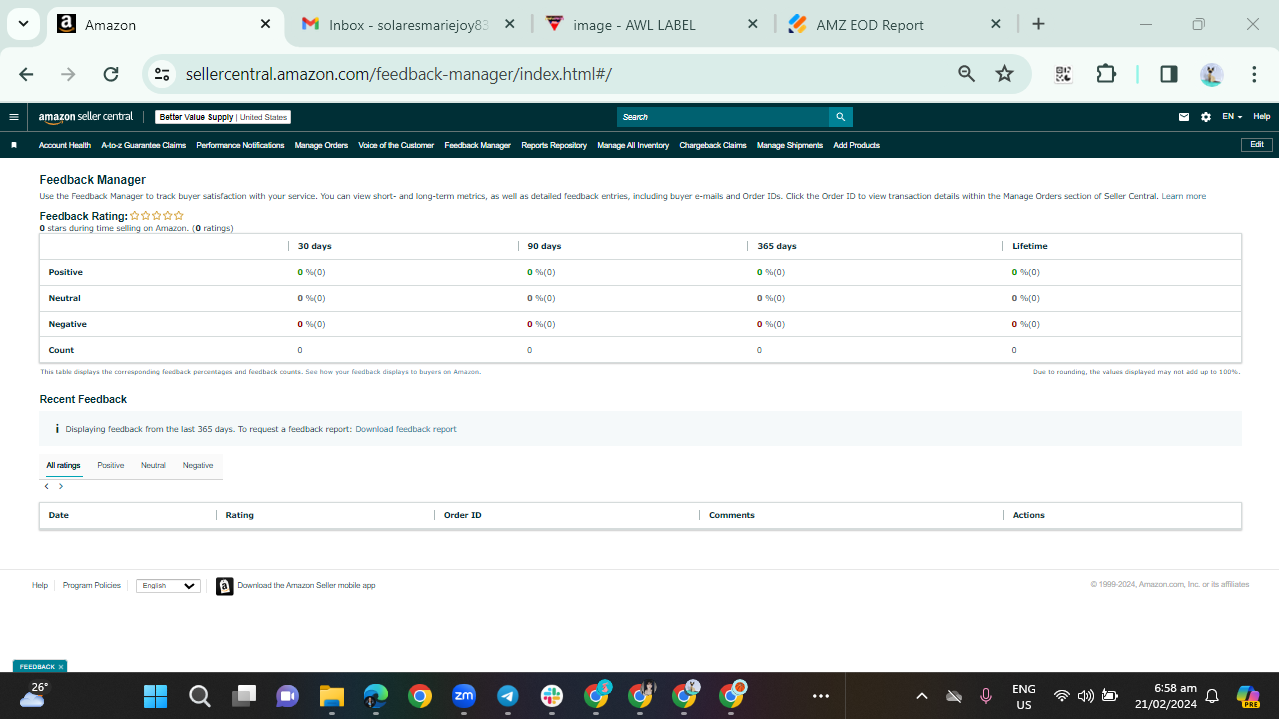Close the Amazon browser tab
Screen dimensions: 1279x719
(x=265, y=24)
